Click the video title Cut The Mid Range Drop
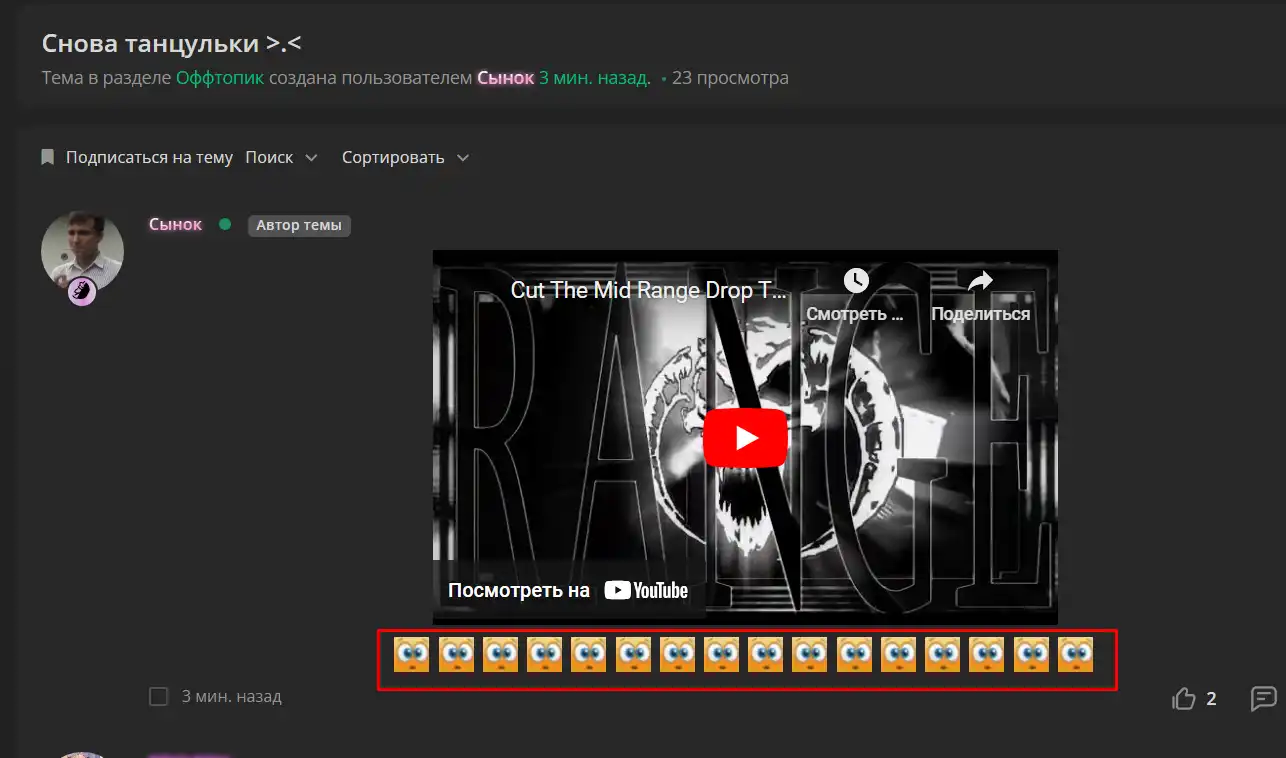This screenshot has height=758, width=1286. click(x=648, y=290)
